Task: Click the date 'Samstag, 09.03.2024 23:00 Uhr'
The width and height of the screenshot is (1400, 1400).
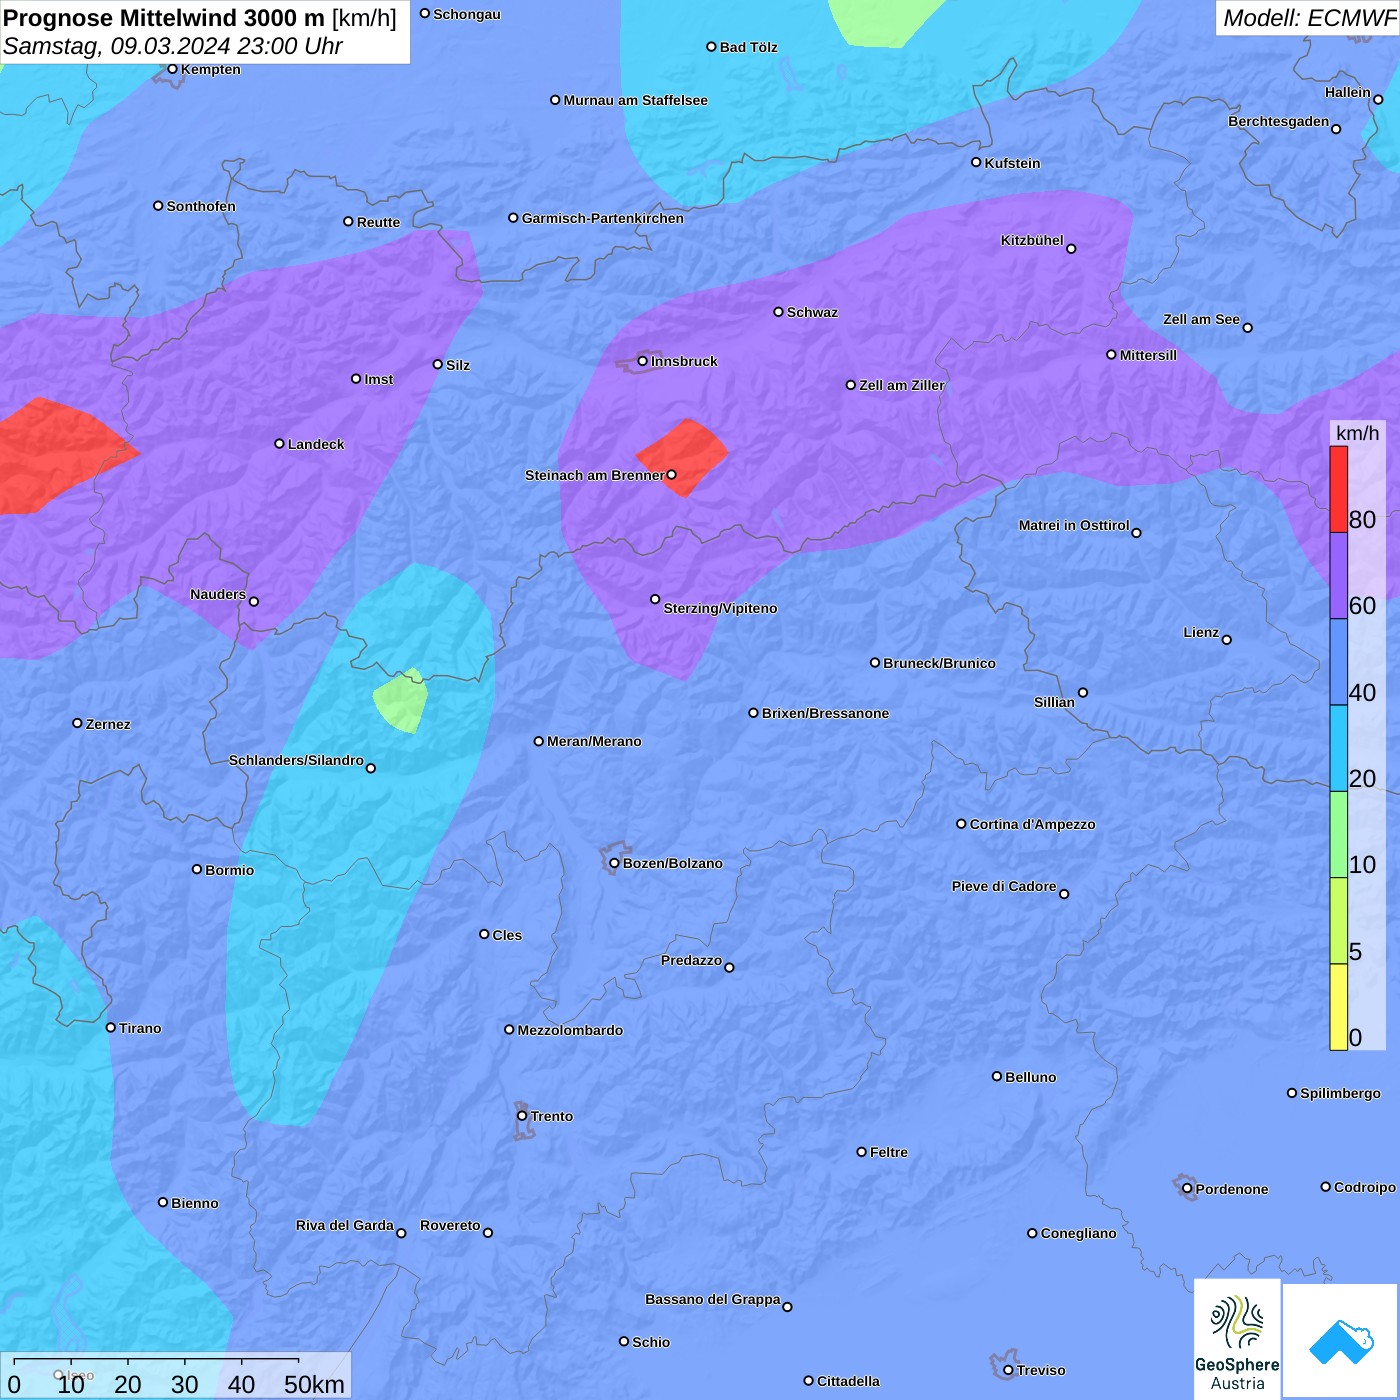Action: [x=173, y=46]
